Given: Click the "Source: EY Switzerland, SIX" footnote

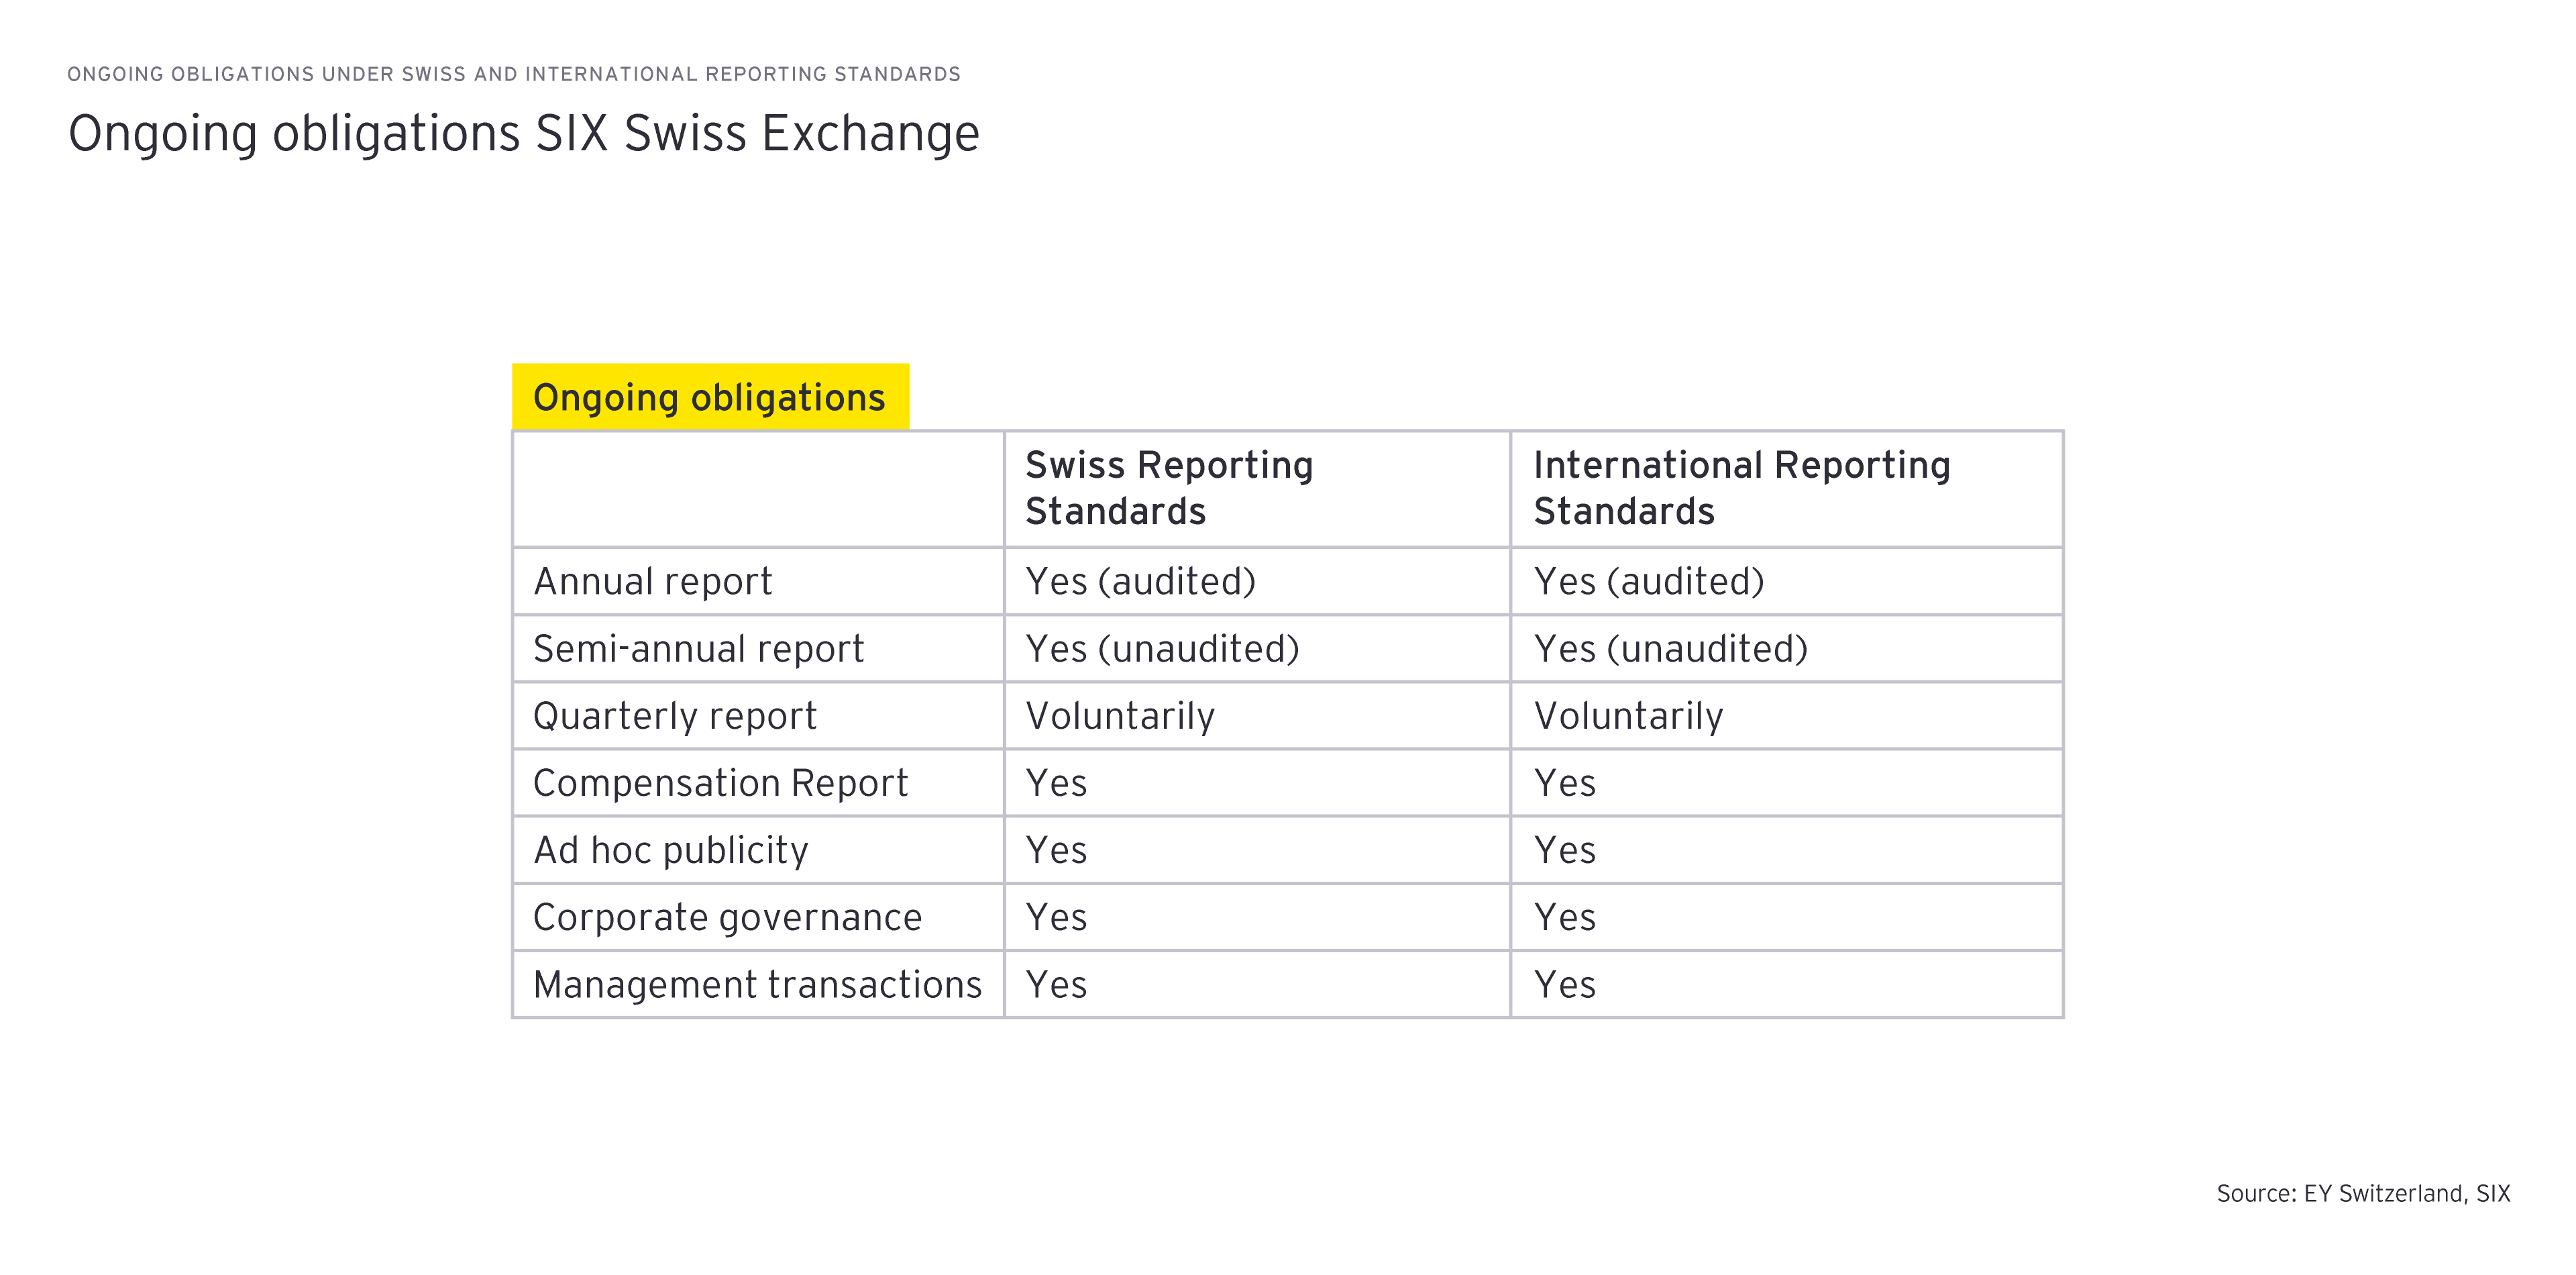Looking at the screenshot, I should (x=2362, y=1193).
